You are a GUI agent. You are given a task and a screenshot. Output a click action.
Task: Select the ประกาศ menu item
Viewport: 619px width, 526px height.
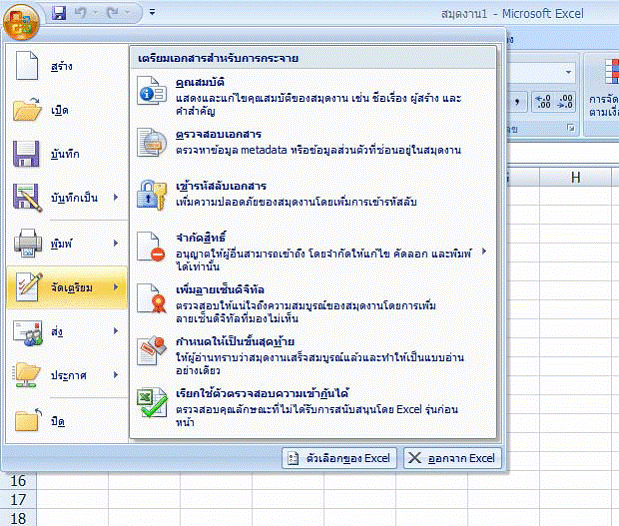coord(67,375)
